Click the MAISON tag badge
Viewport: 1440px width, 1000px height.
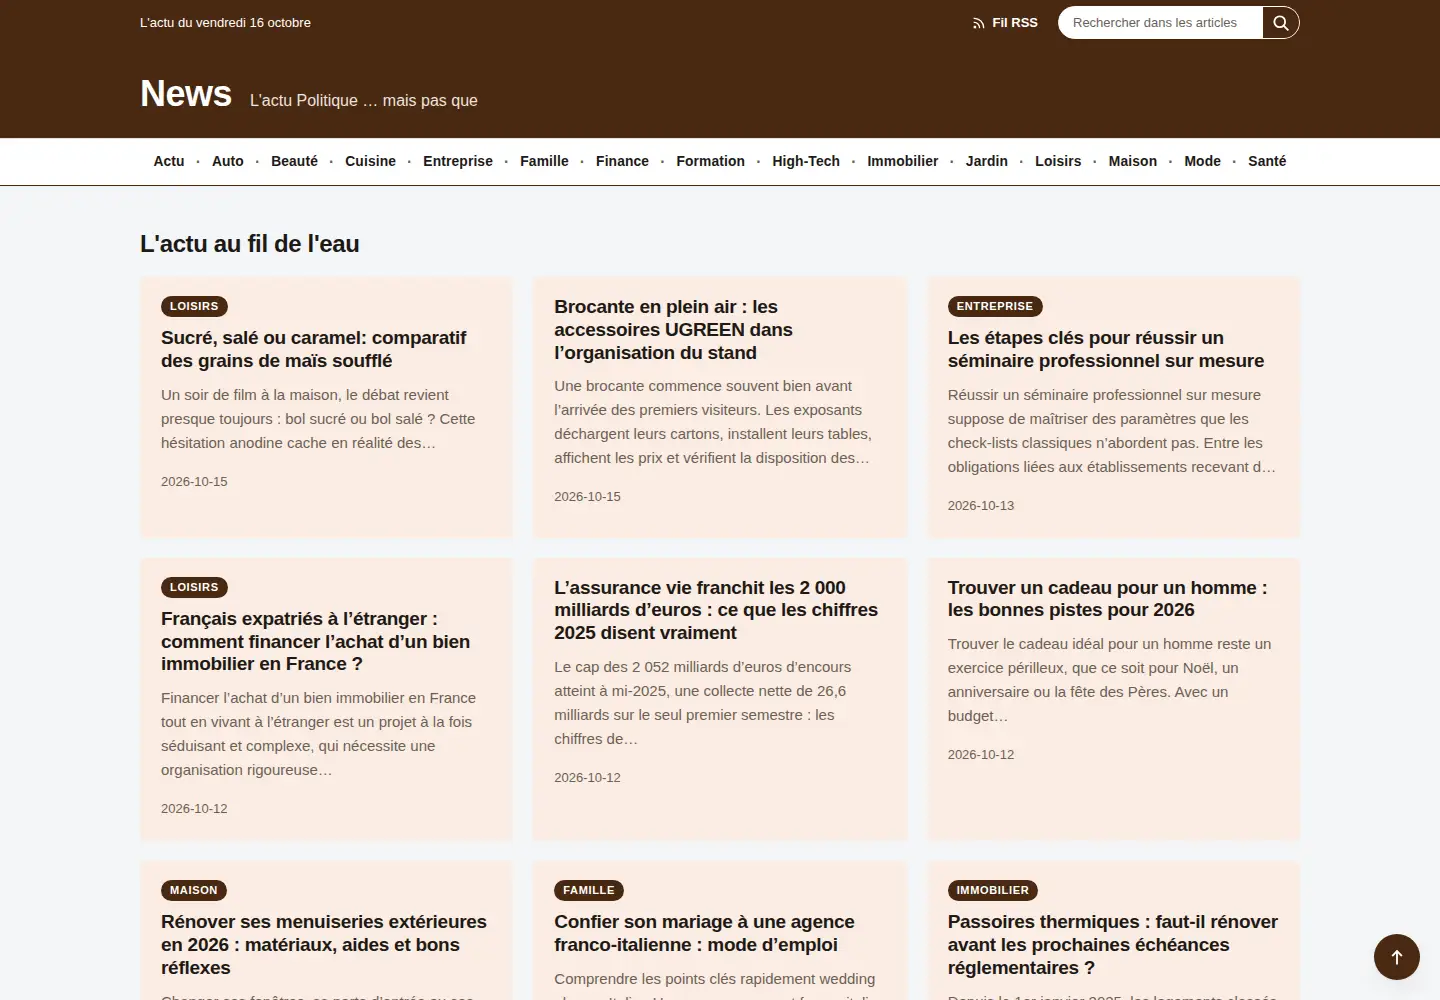(x=194, y=890)
